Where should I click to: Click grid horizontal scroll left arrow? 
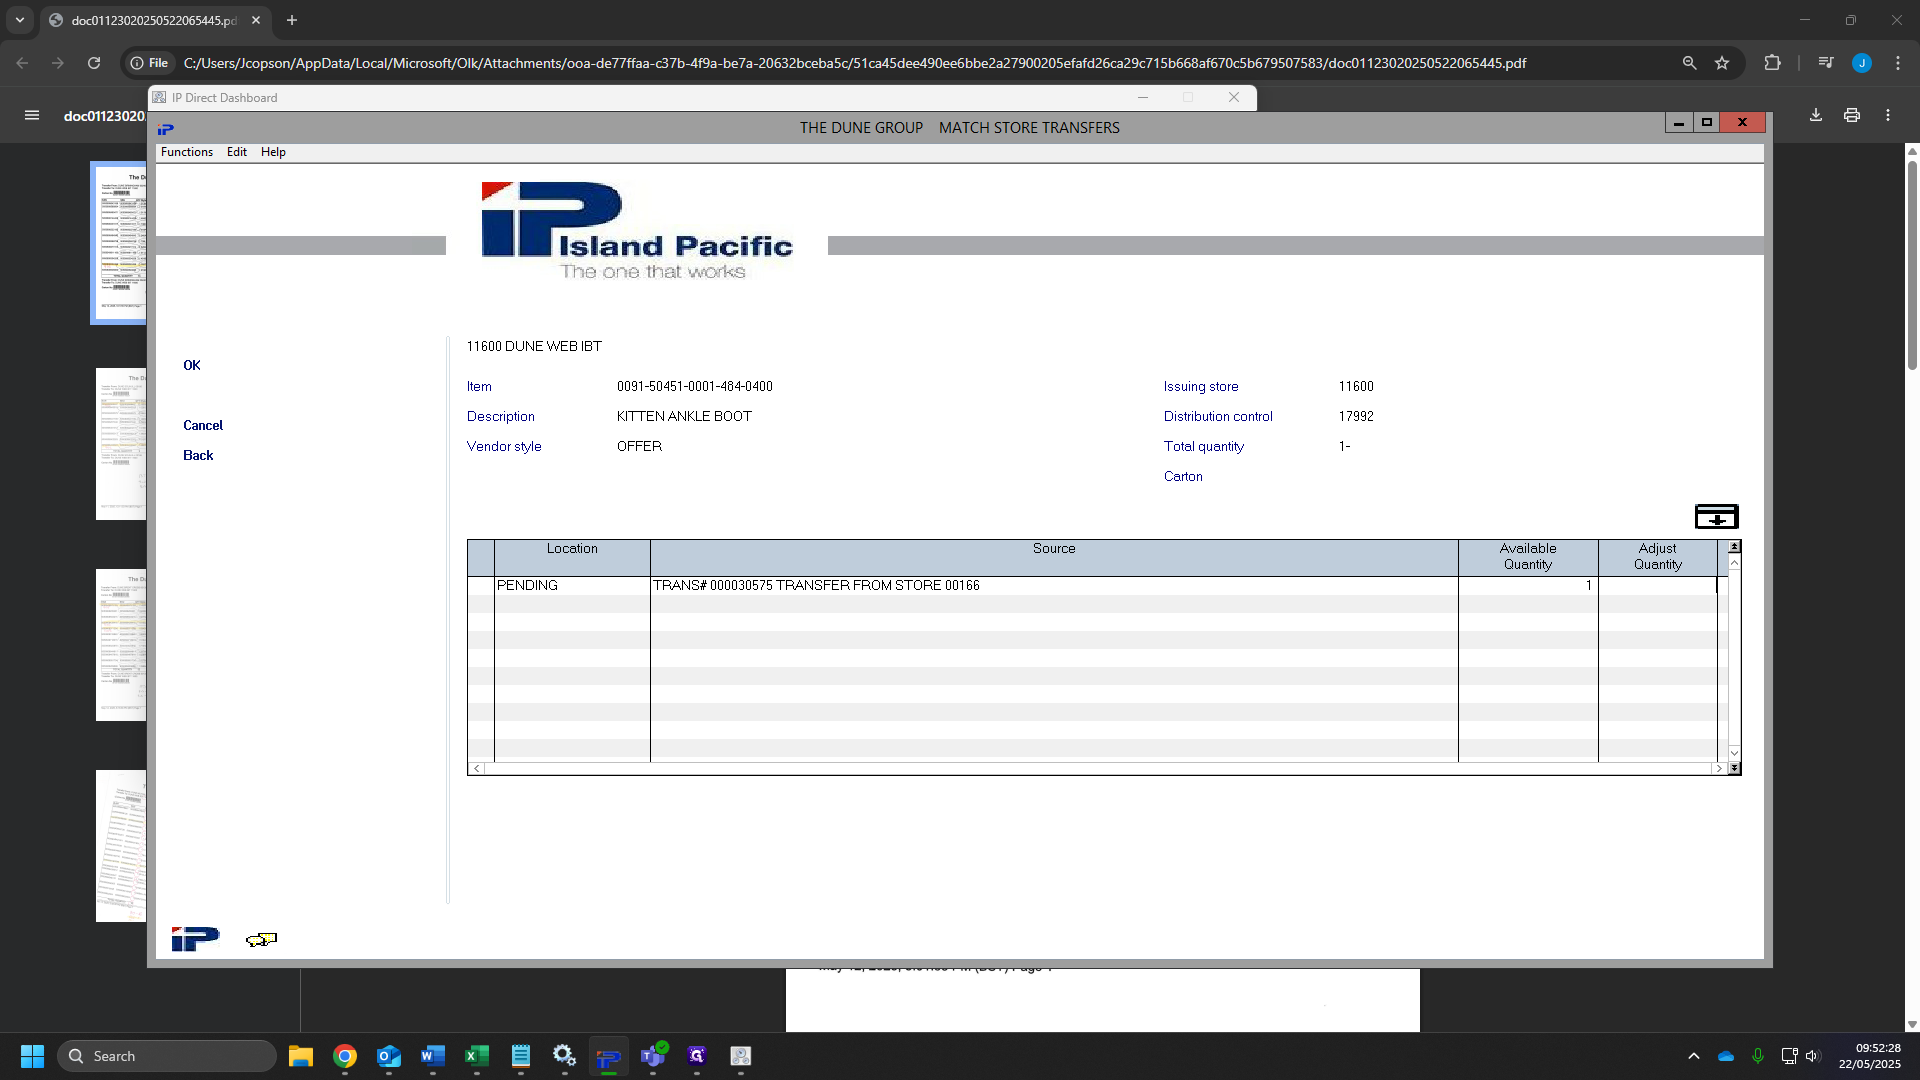pyautogui.click(x=477, y=768)
